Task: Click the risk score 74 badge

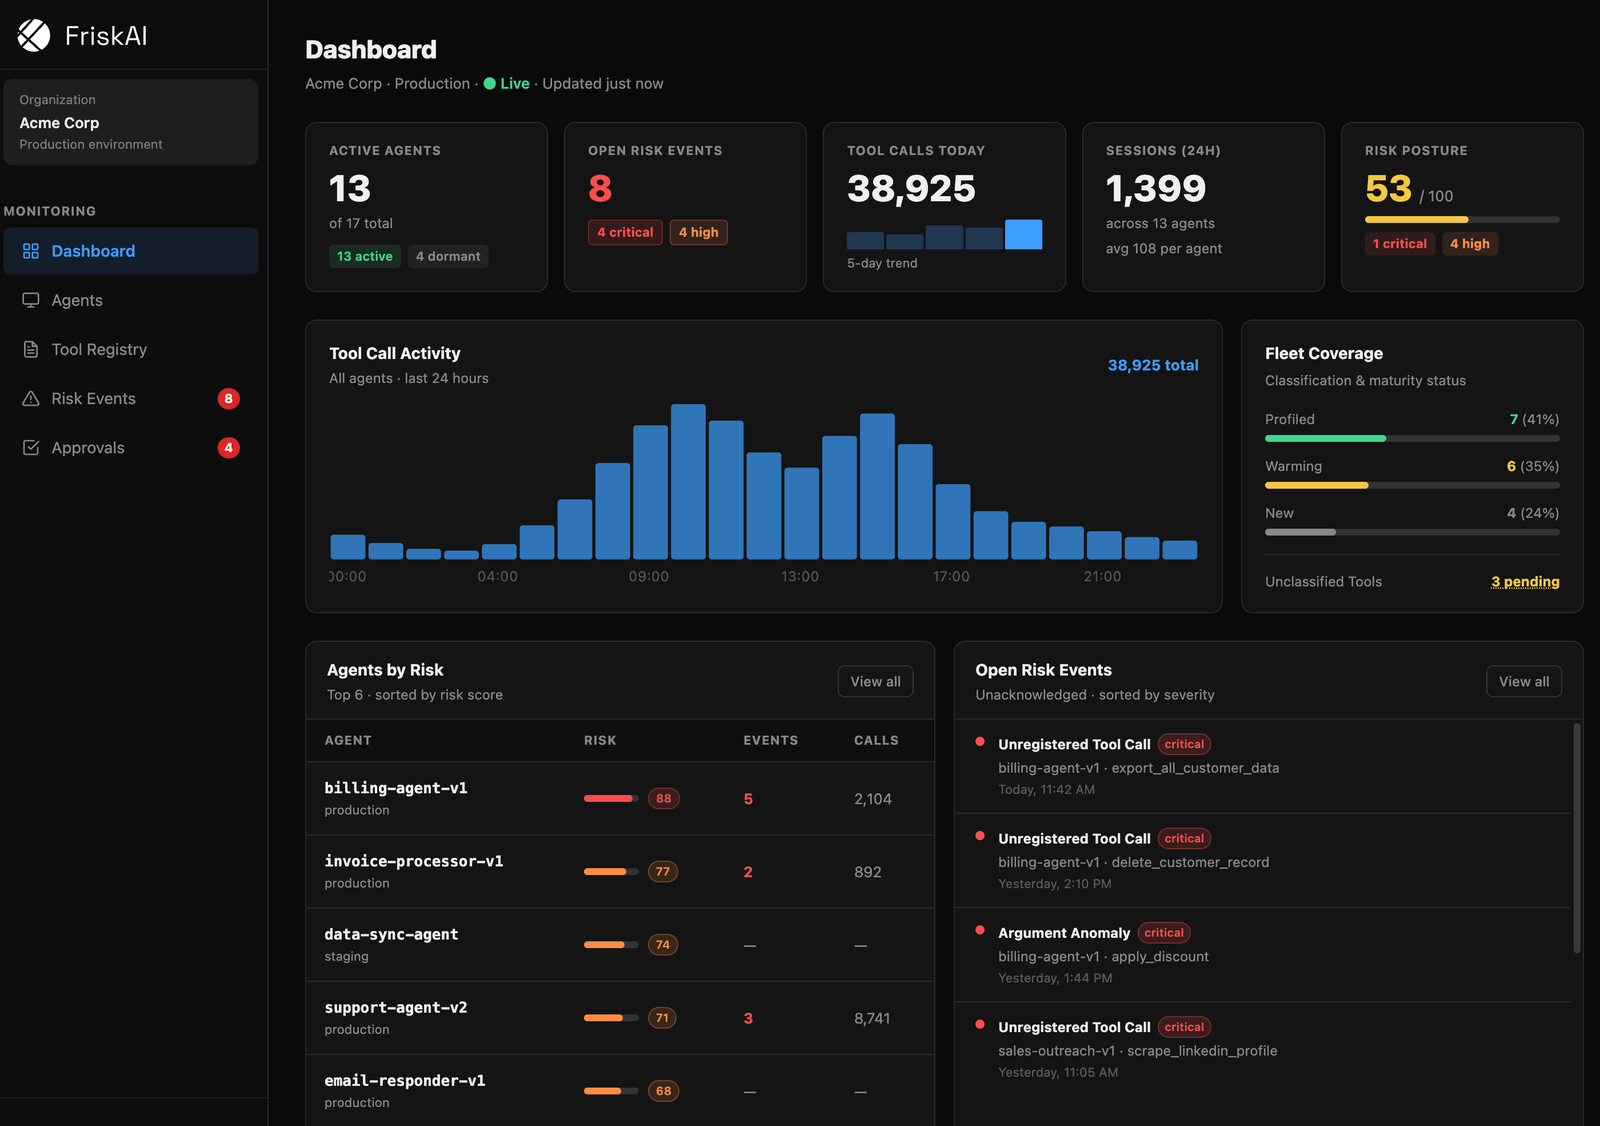Action: [x=663, y=945]
